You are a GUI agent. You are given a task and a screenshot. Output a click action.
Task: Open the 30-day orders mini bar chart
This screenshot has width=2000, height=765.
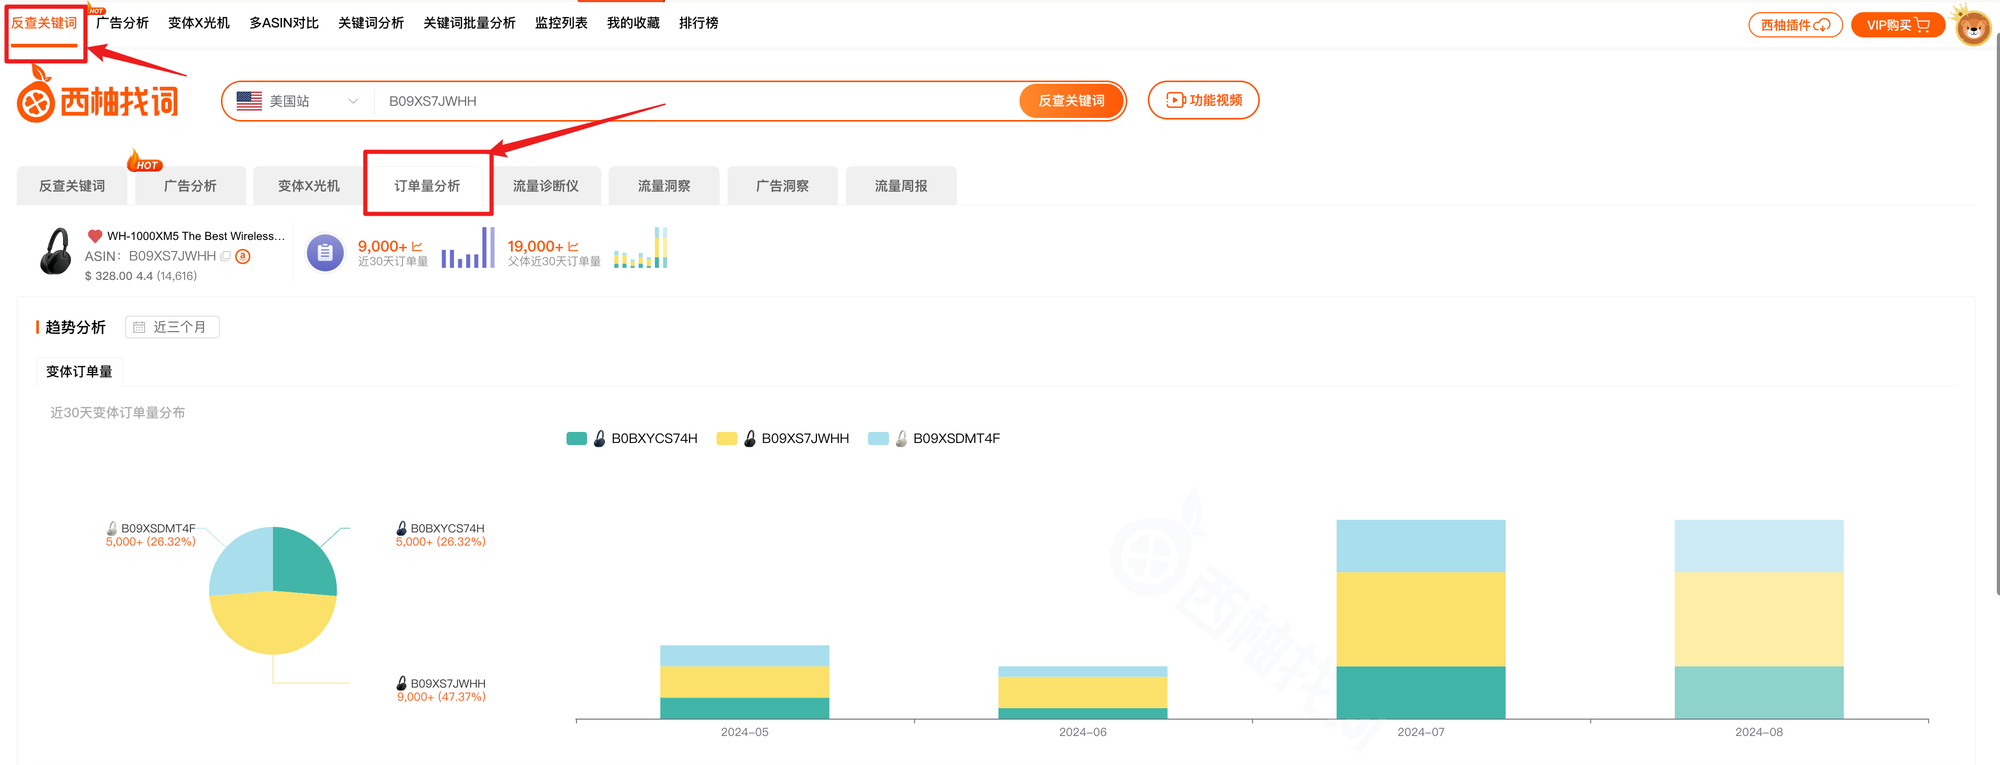point(468,247)
